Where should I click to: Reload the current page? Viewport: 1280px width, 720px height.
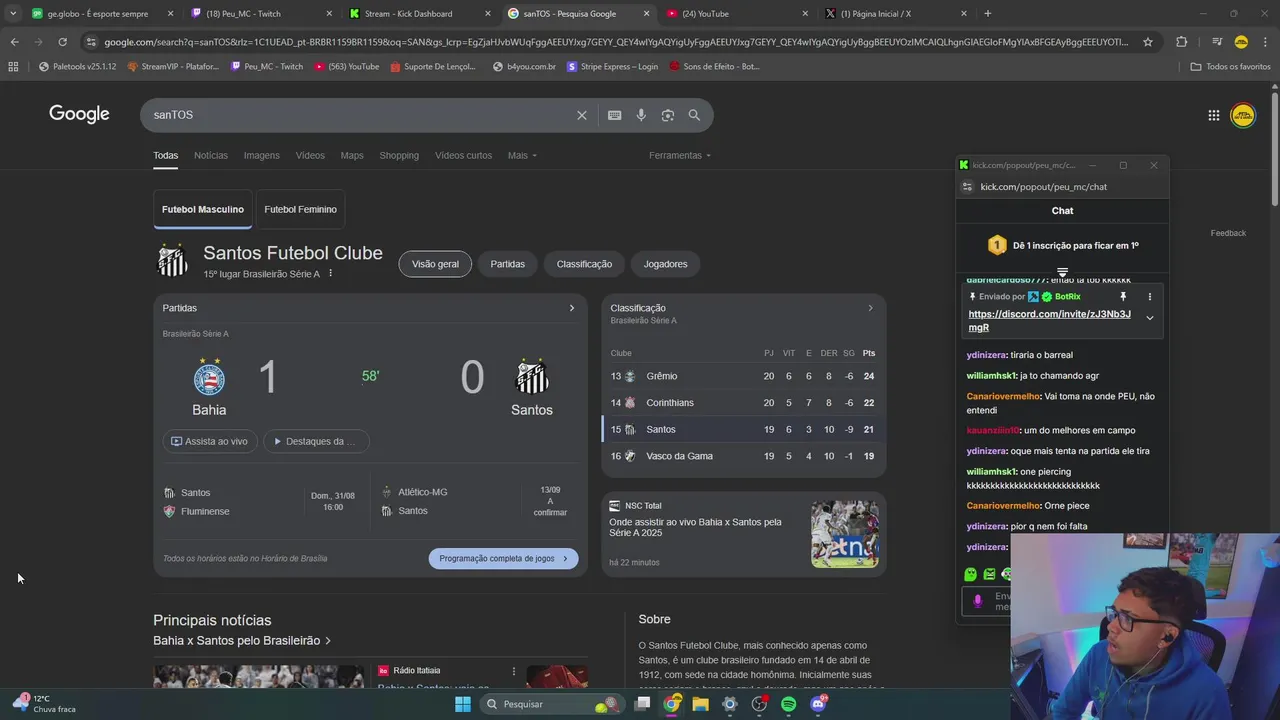tap(62, 42)
